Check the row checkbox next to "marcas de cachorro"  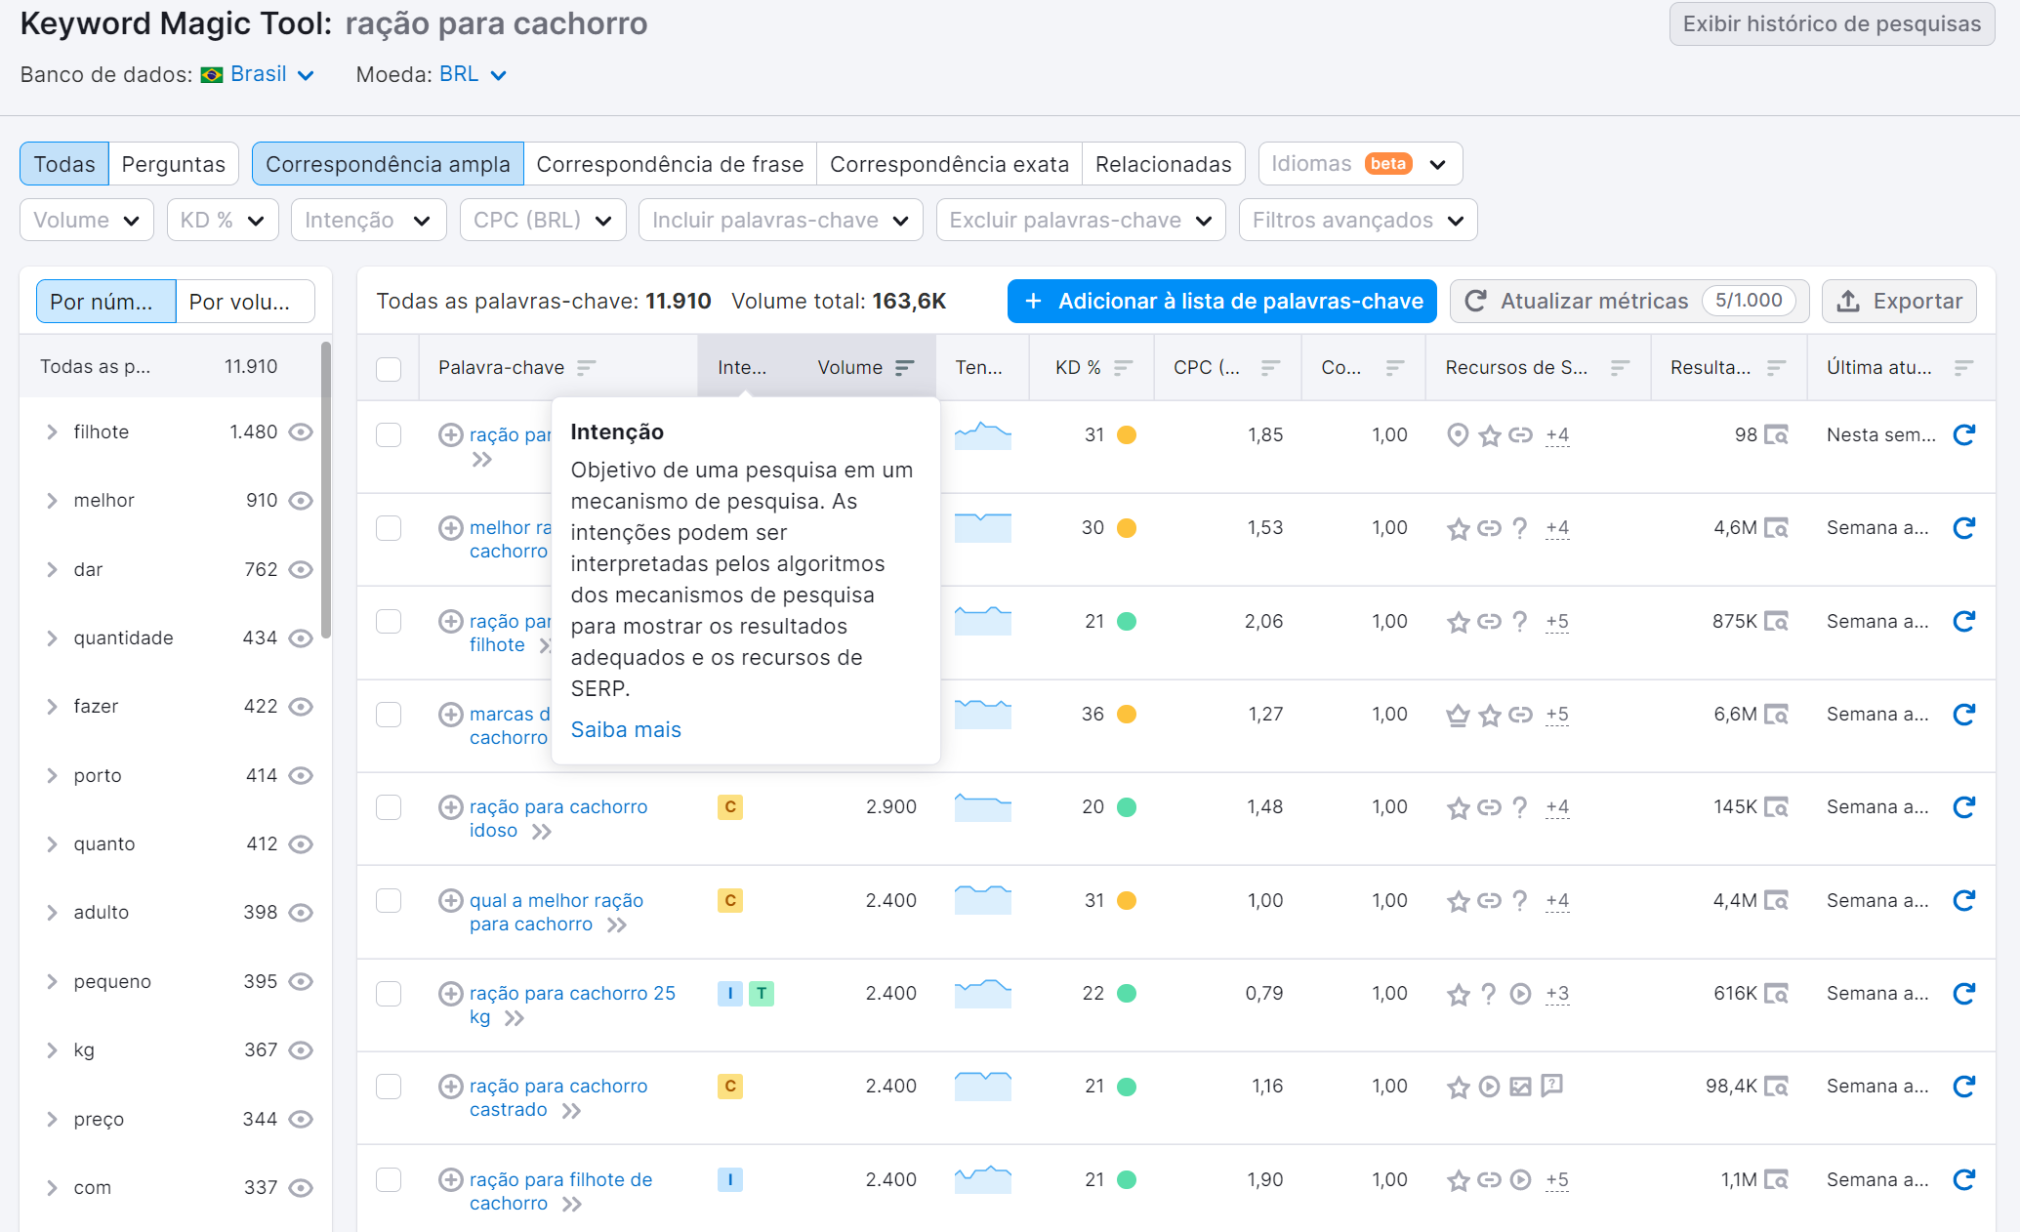389,714
